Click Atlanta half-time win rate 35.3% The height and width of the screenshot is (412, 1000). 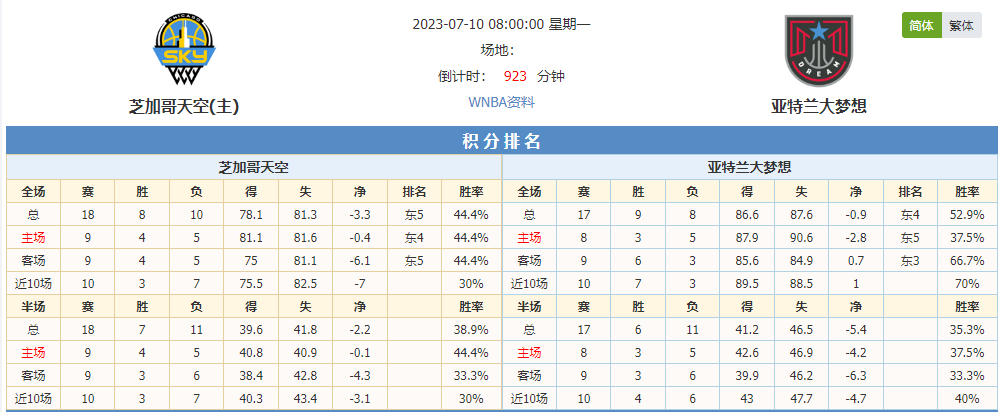pyautogui.click(x=967, y=330)
